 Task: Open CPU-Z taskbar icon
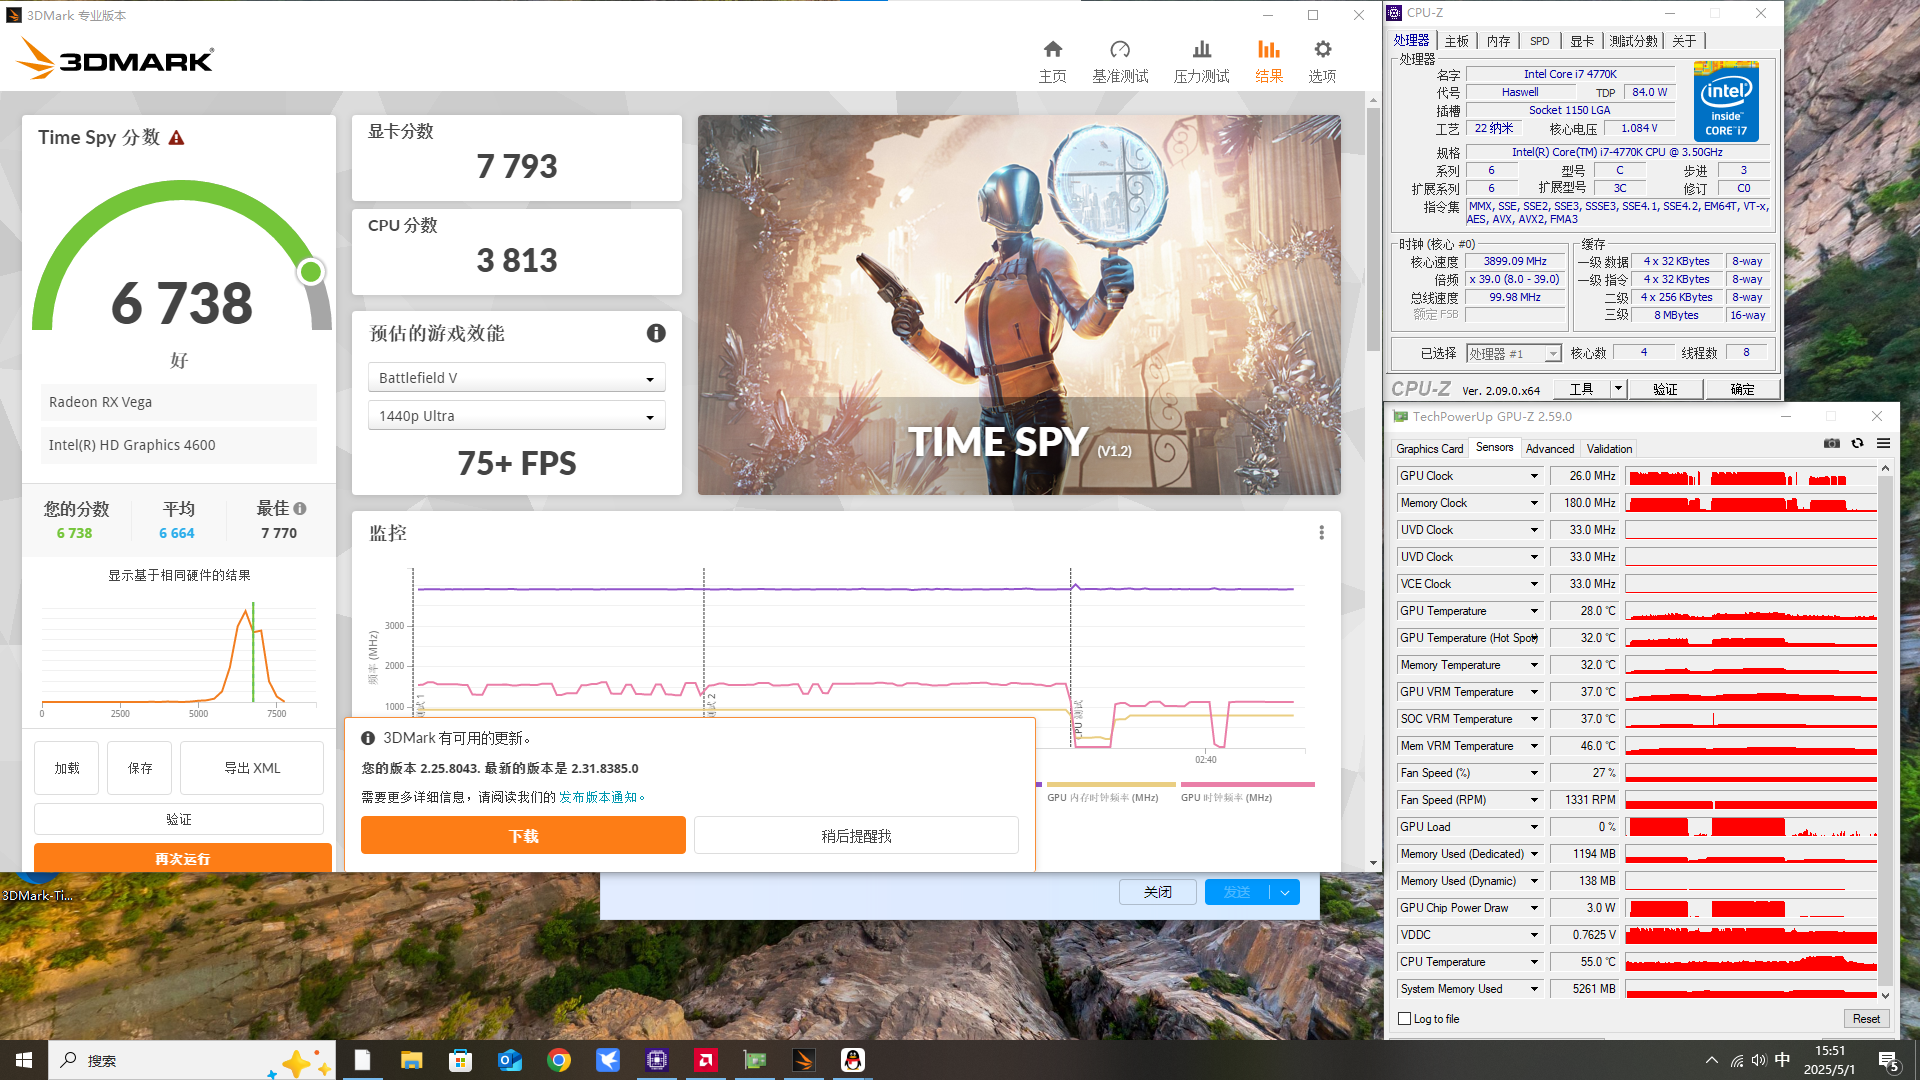click(x=656, y=1060)
